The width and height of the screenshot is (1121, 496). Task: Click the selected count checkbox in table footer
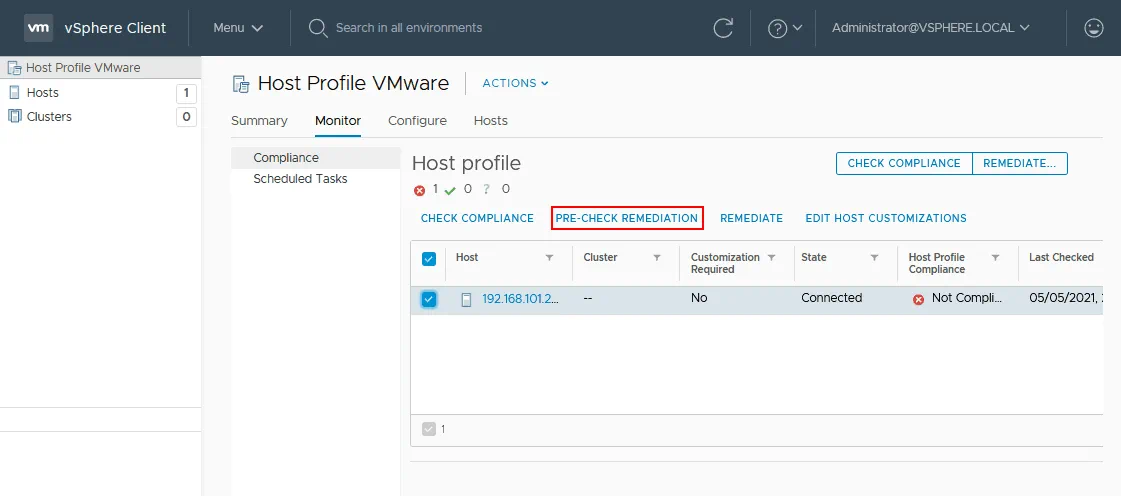(x=429, y=429)
